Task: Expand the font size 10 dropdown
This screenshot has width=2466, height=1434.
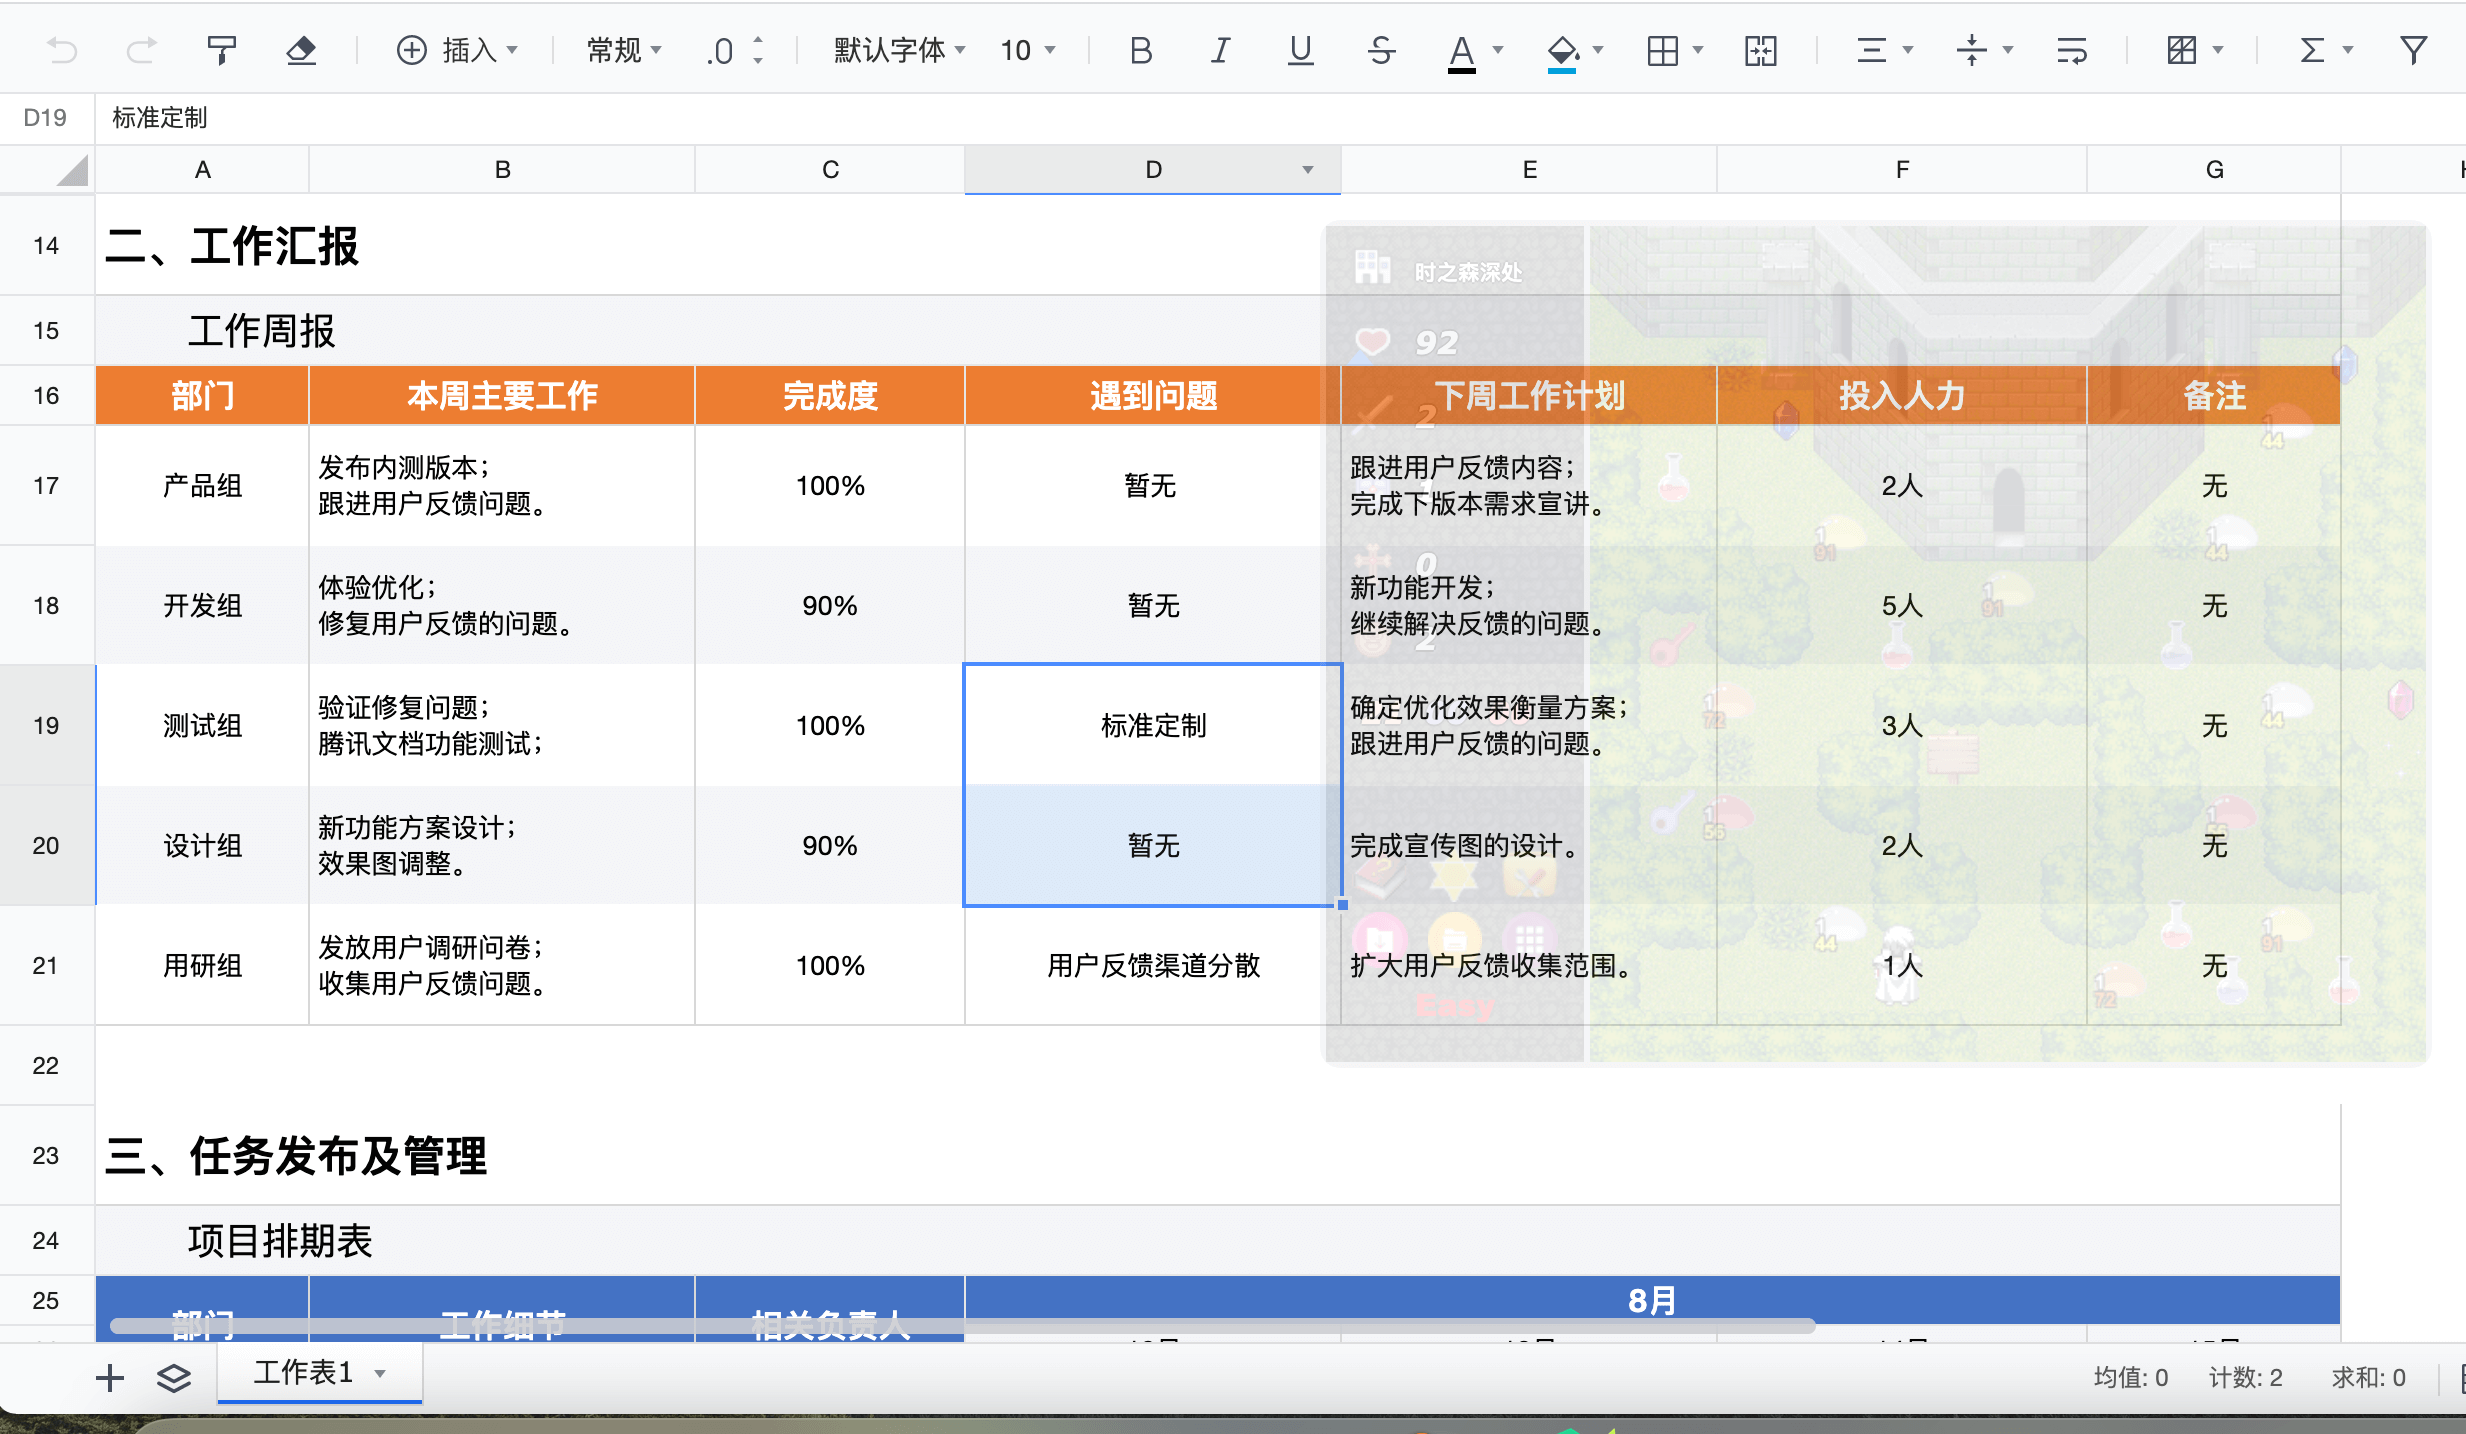Action: coord(1028,50)
